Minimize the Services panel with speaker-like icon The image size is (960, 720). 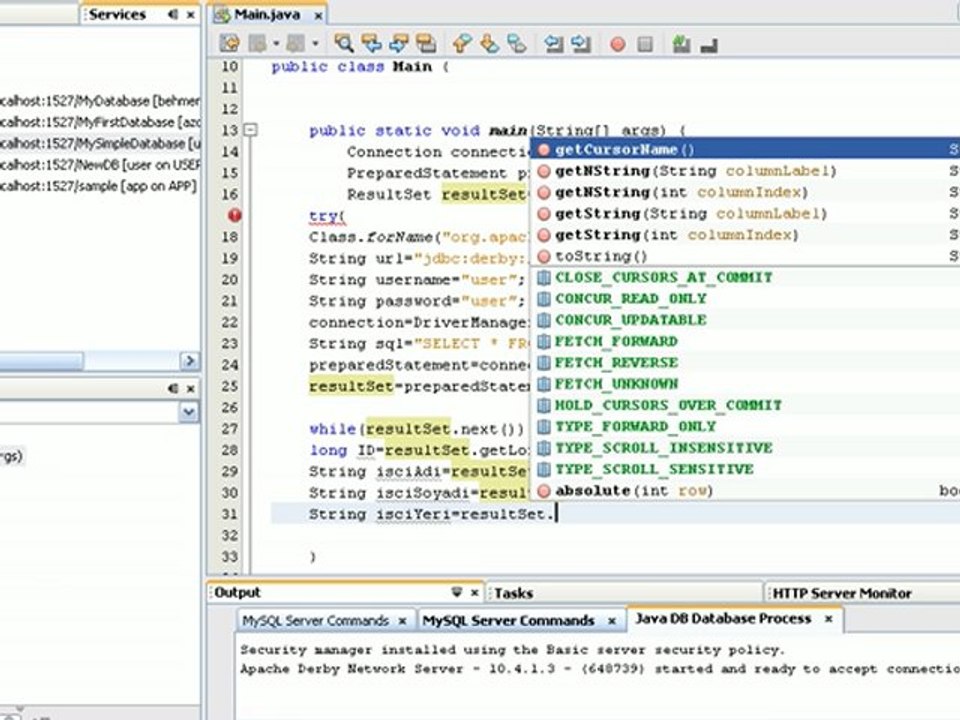point(173,14)
